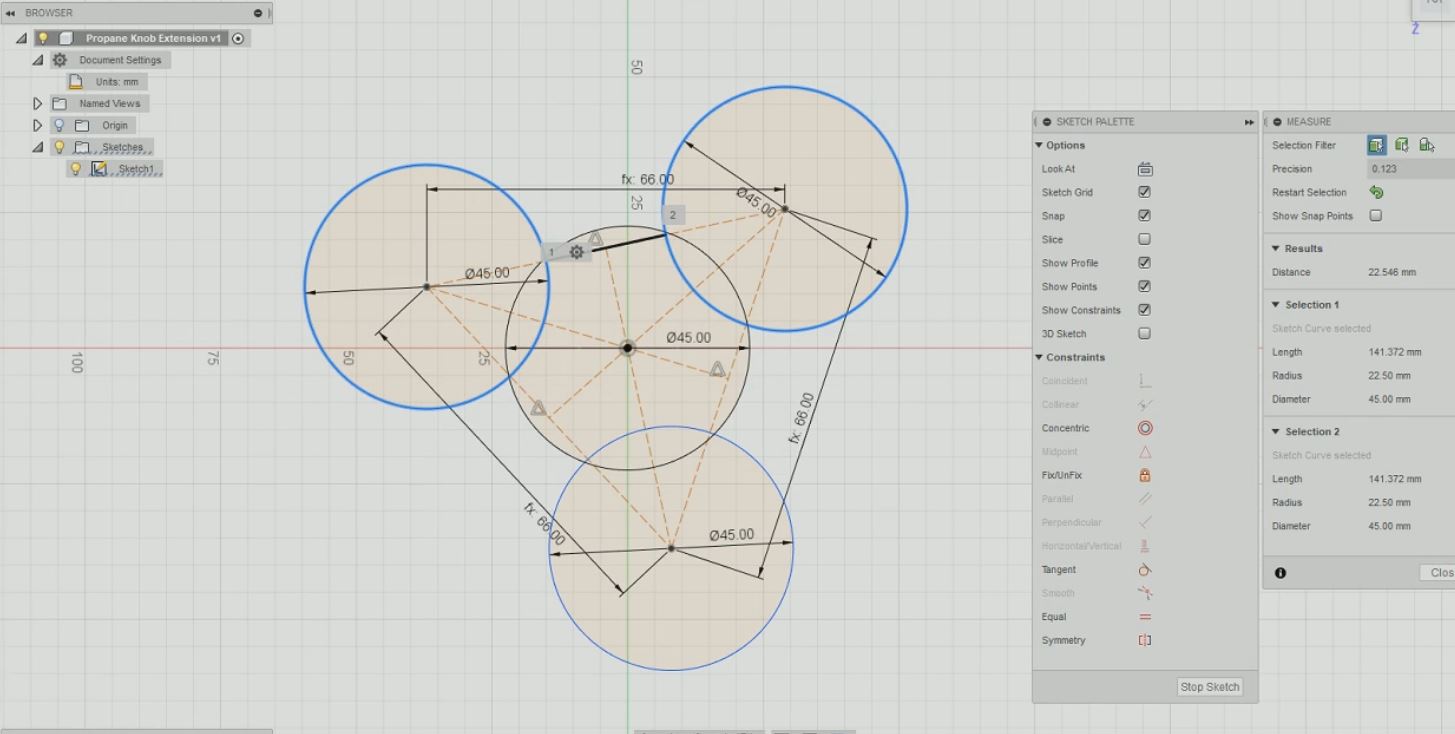Collapse the Selection 1 section
1455x734 pixels.
[x=1276, y=305]
